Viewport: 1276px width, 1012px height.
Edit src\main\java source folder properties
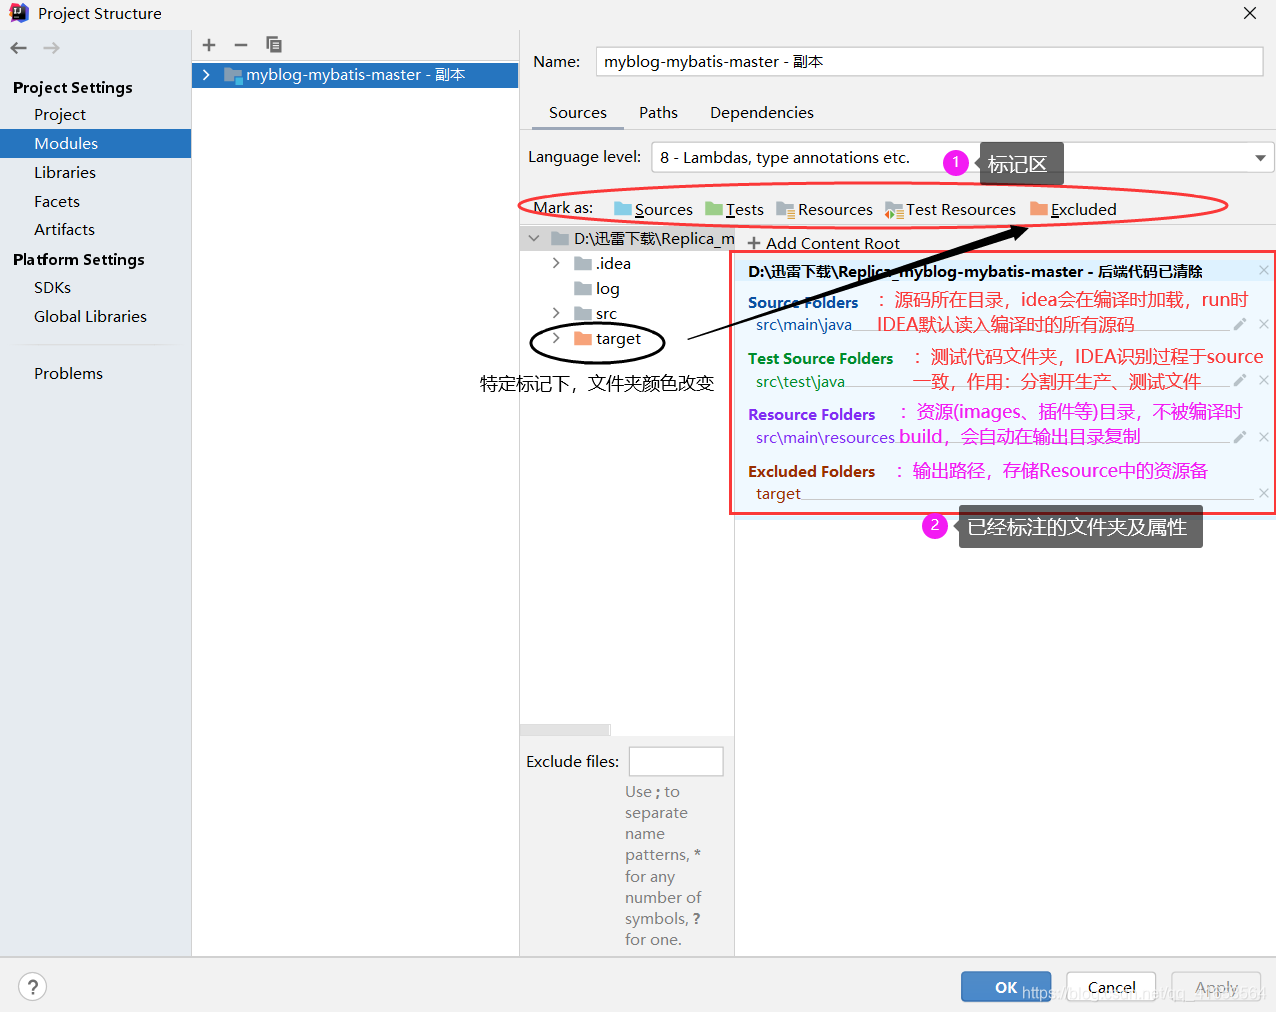1240,324
